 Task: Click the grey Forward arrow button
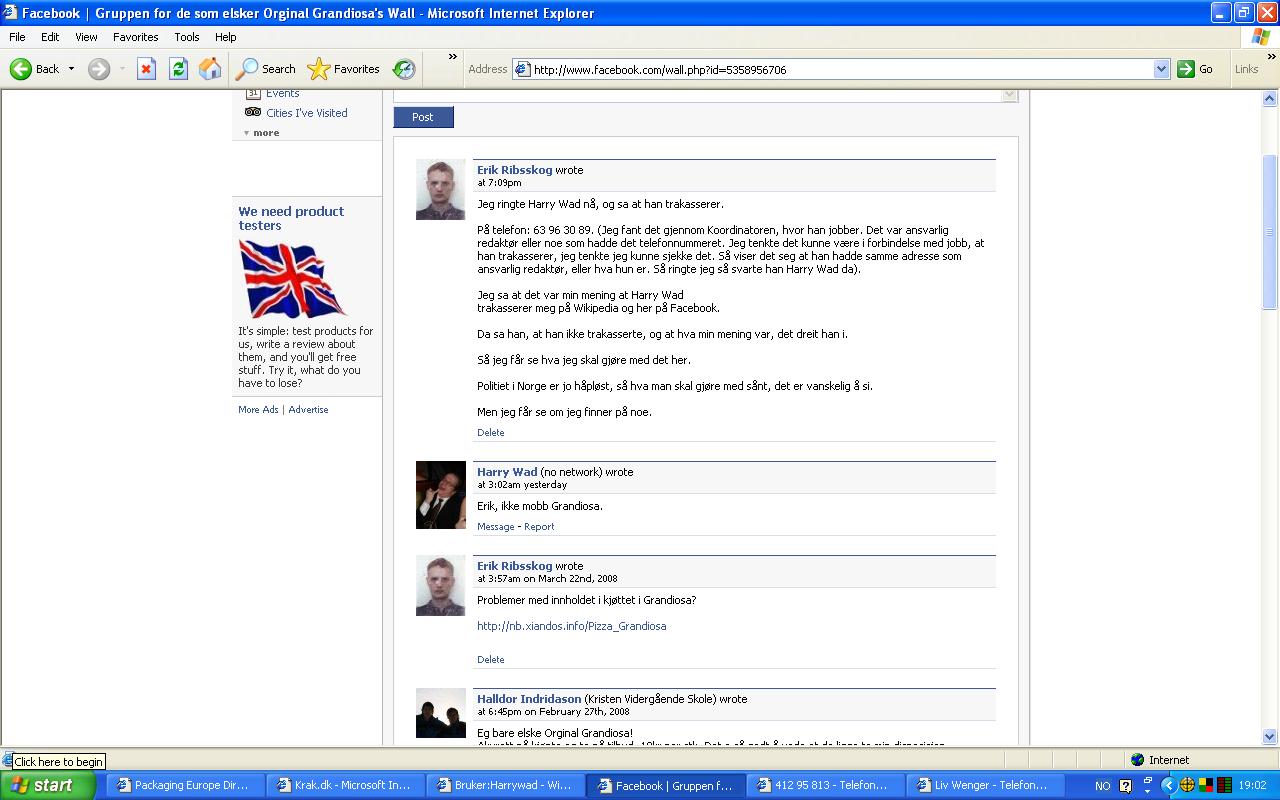(x=98, y=69)
